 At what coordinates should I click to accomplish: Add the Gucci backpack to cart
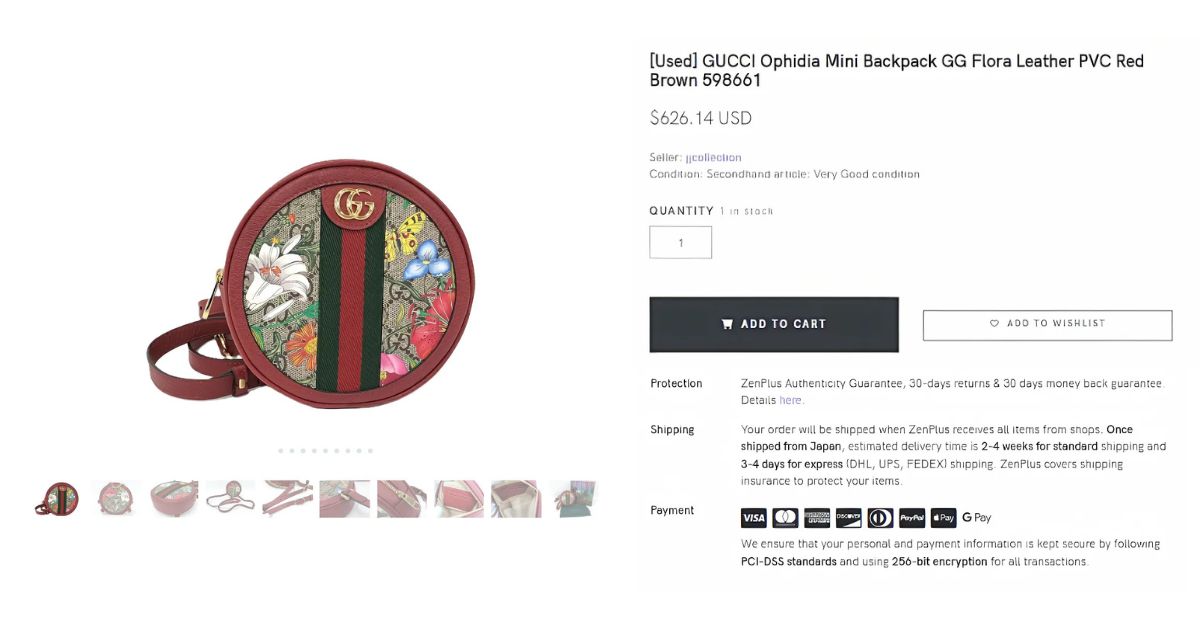click(x=773, y=324)
